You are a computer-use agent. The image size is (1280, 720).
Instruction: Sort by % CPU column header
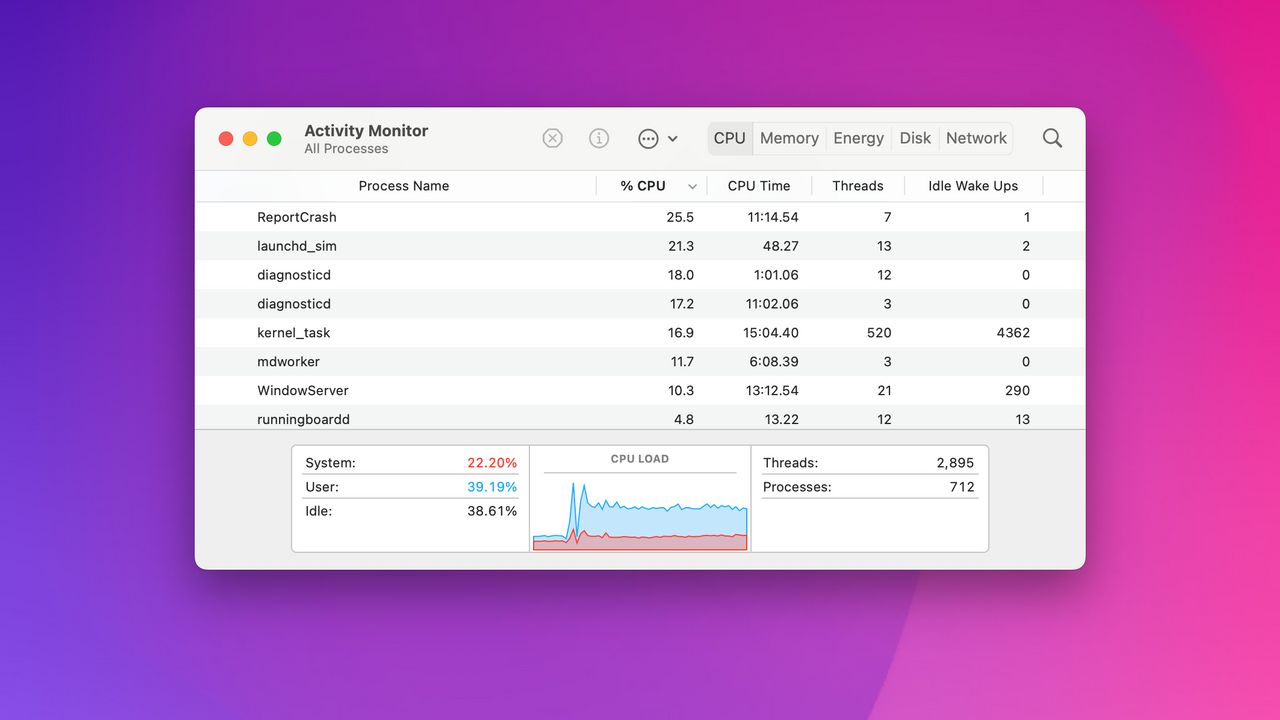point(642,186)
